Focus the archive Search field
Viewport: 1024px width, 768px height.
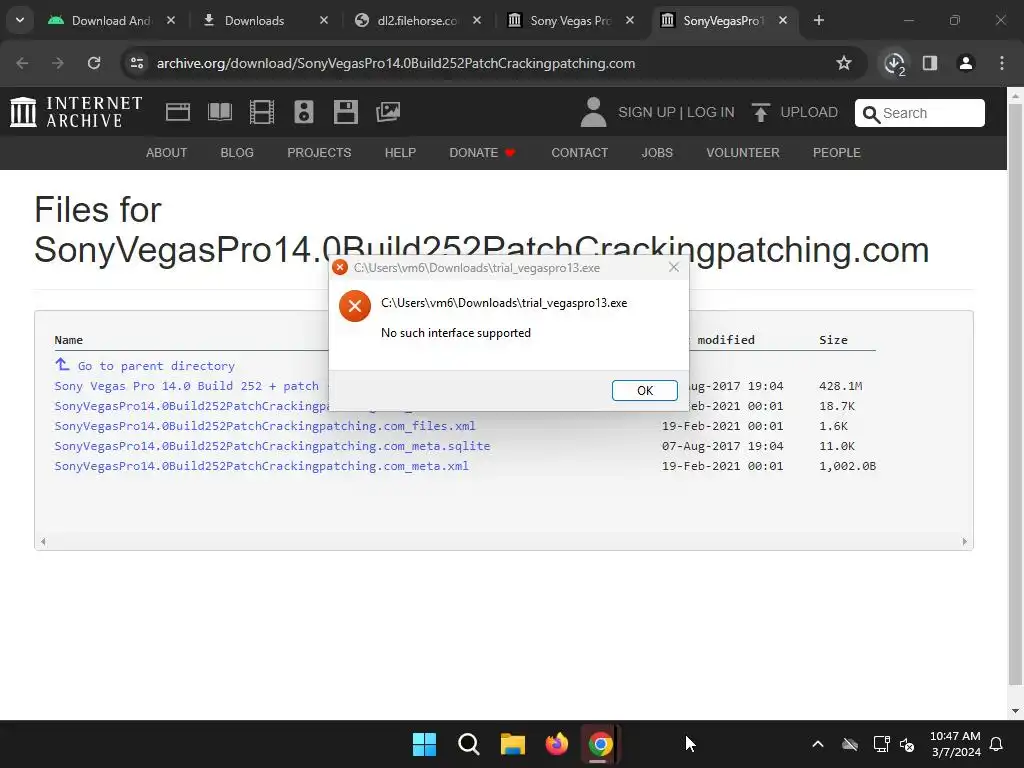click(x=920, y=113)
